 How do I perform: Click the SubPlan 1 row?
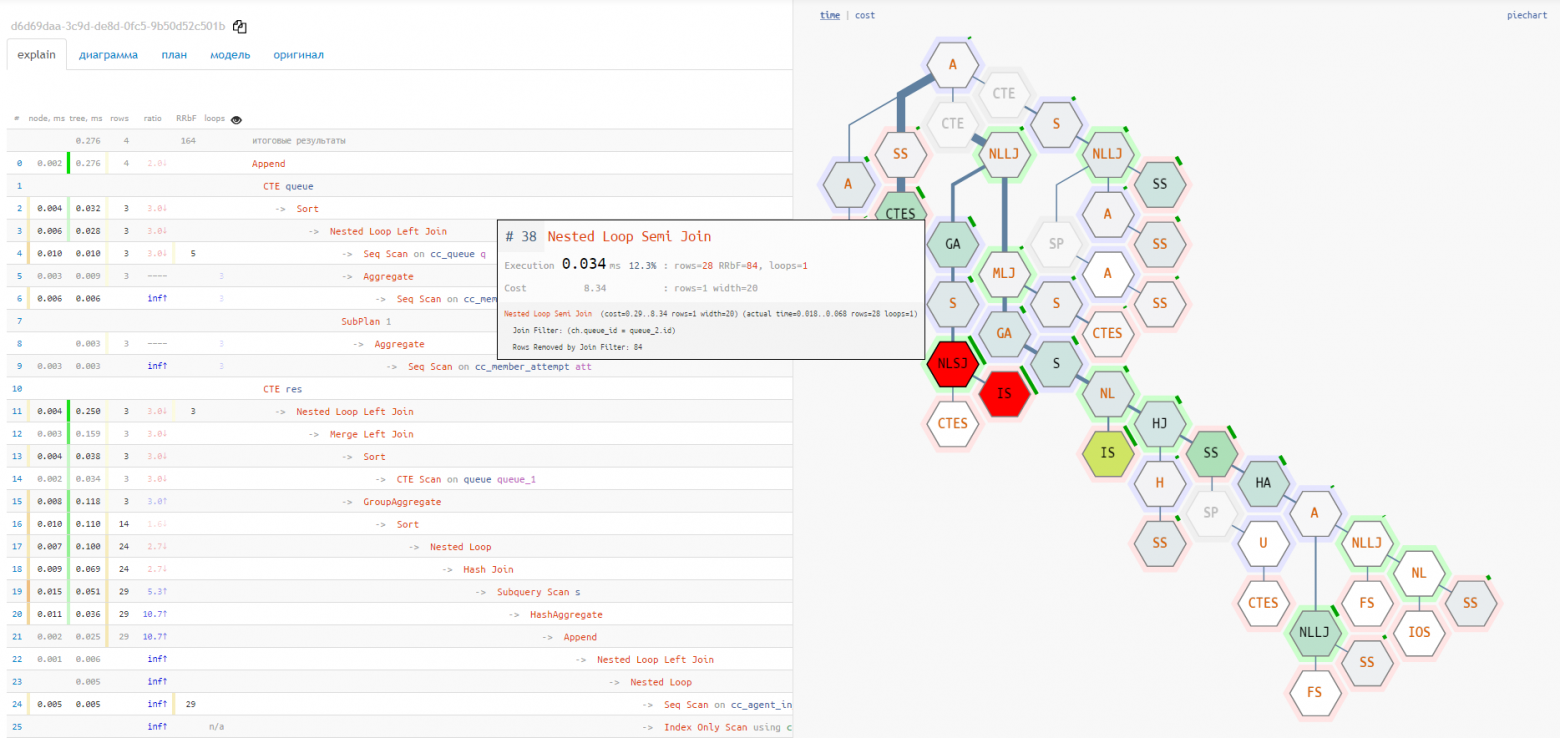click(x=366, y=321)
